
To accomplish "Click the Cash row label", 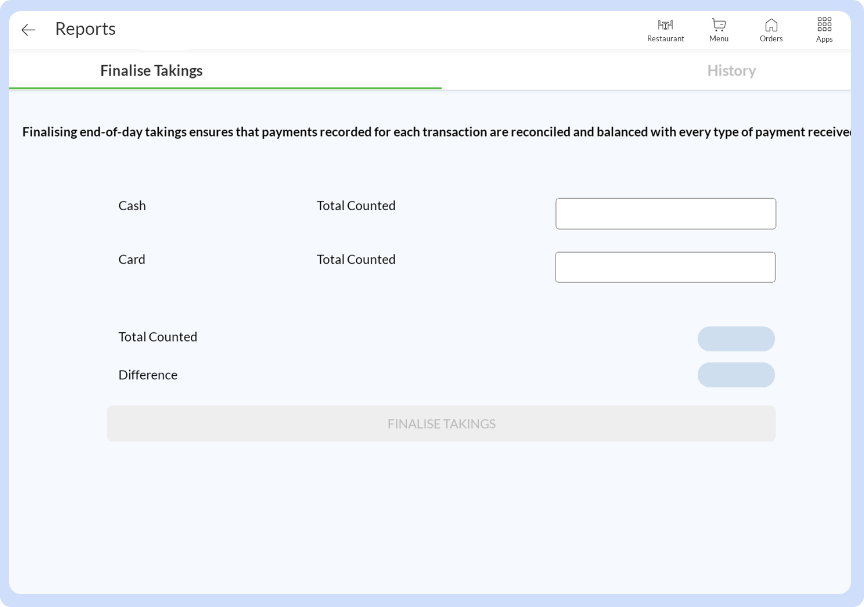I will click(x=131, y=205).
